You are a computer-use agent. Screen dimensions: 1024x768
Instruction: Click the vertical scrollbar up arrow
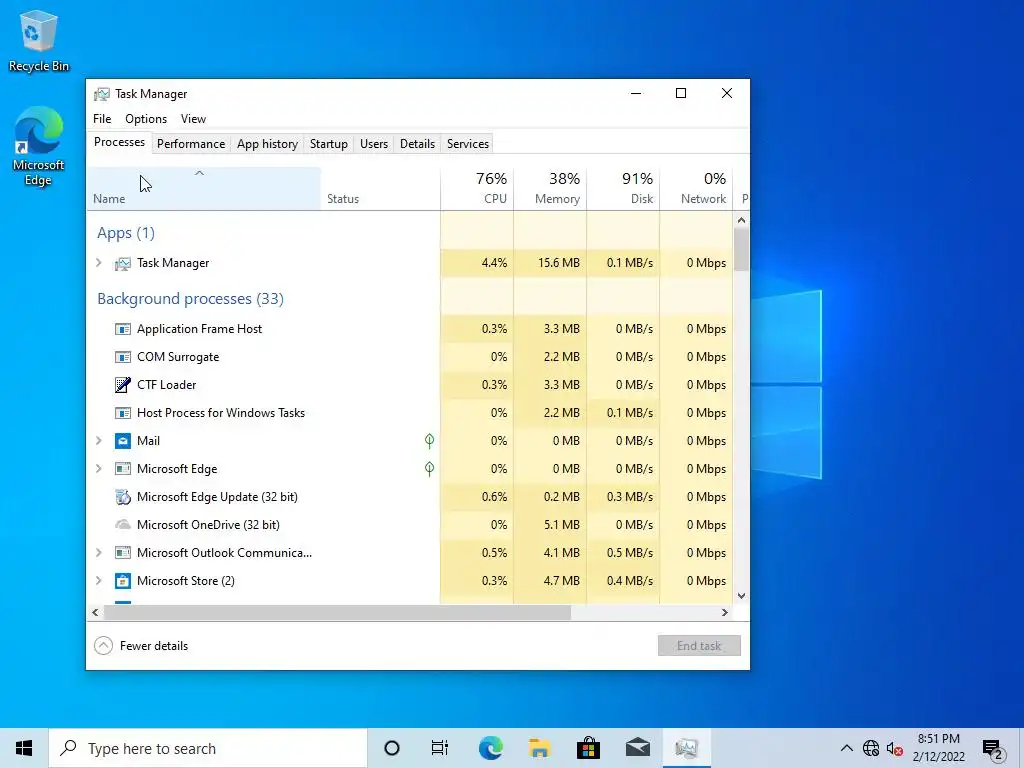click(741, 220)
